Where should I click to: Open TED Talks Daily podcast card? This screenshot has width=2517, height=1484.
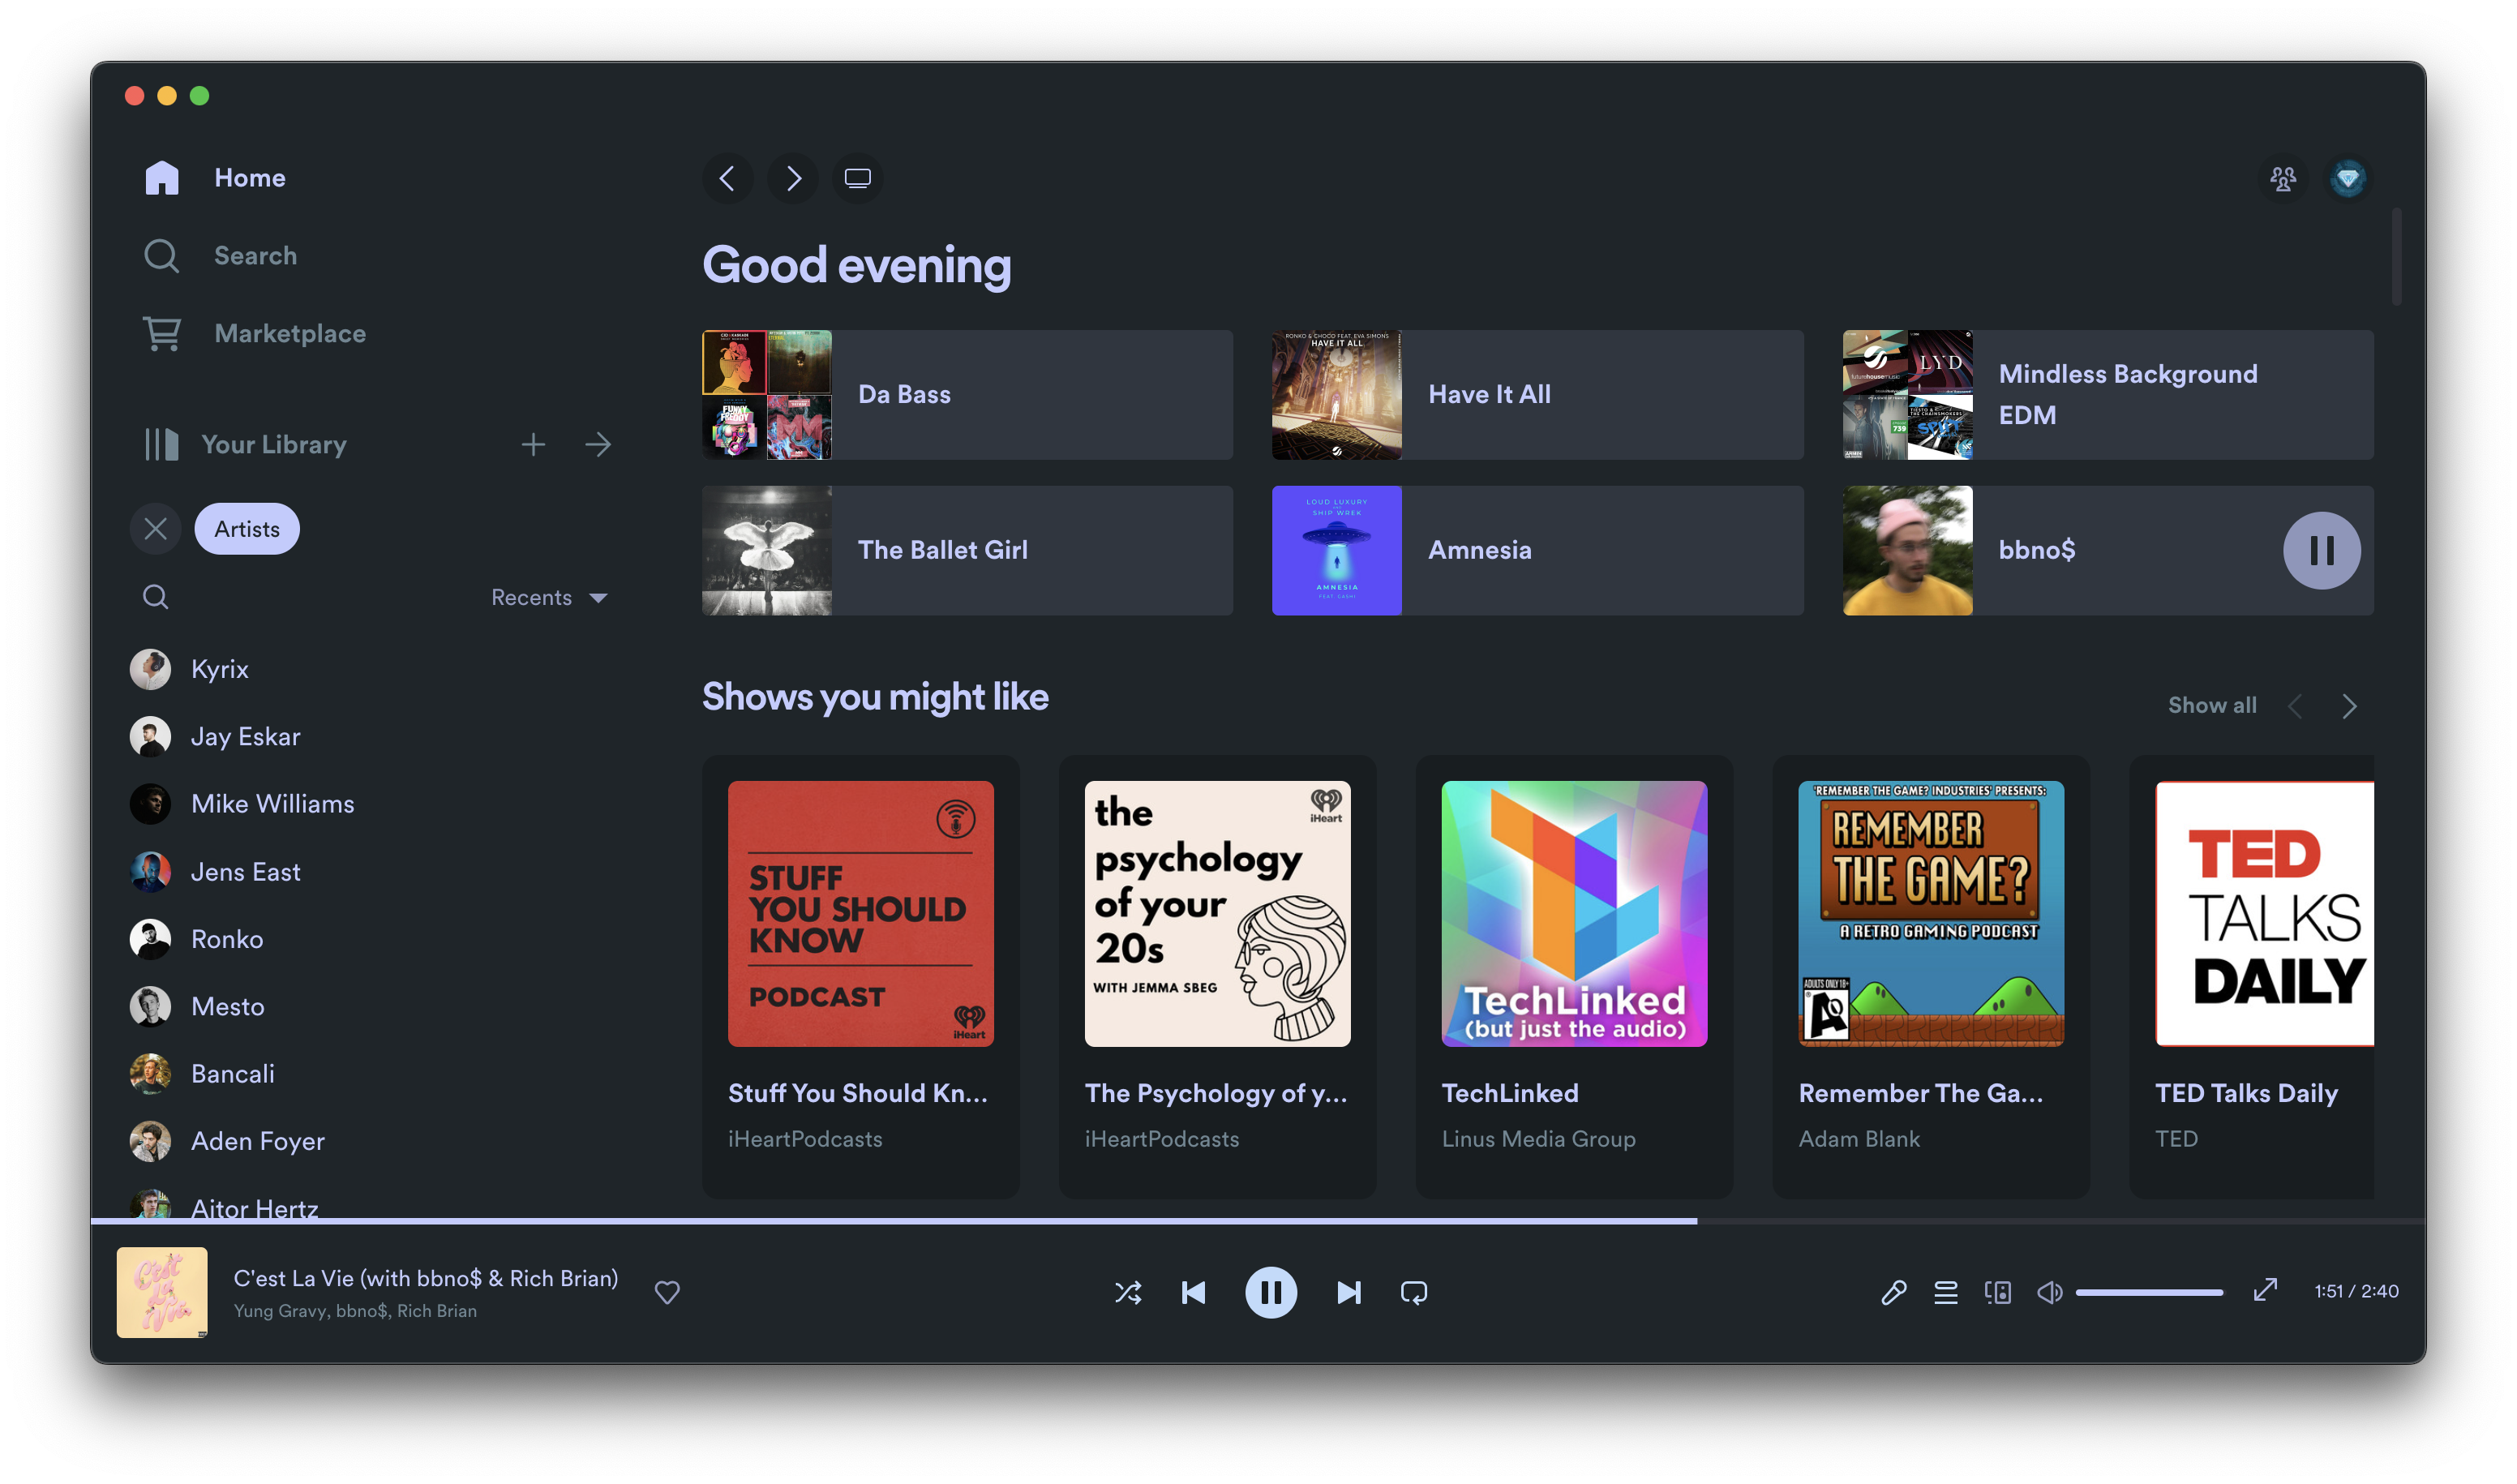(x=2251, y=976)
